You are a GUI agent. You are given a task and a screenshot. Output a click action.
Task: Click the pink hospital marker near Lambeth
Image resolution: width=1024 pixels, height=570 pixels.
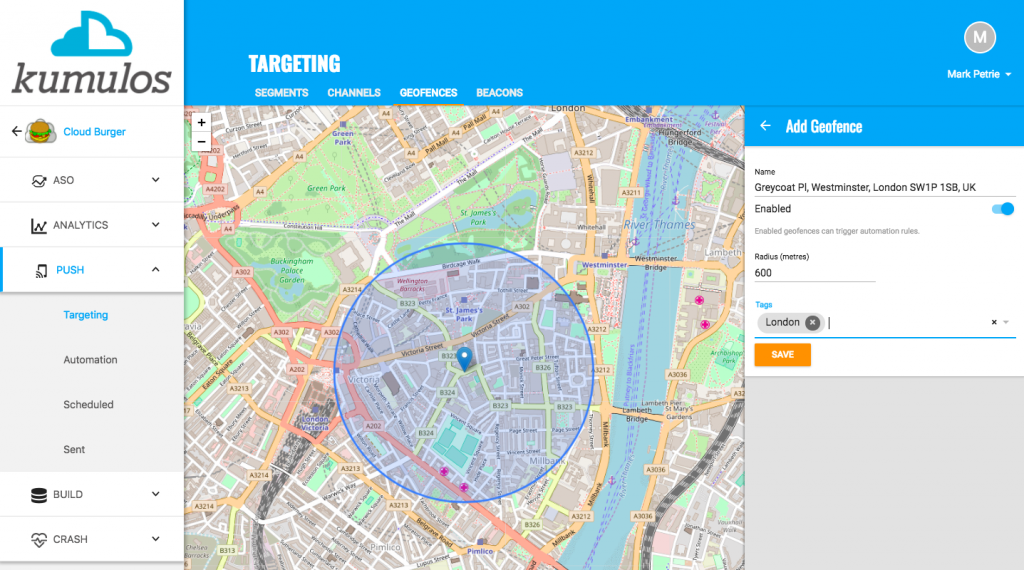[699, 300]
